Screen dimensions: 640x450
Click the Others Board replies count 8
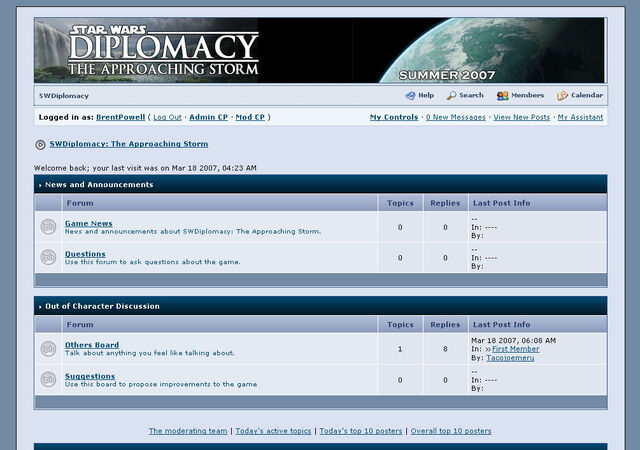point(445,349)
